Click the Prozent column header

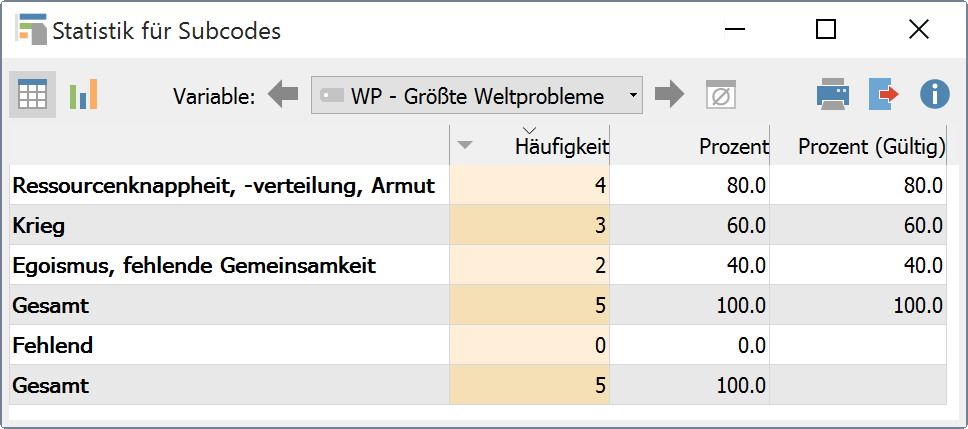tap(732, 147)
